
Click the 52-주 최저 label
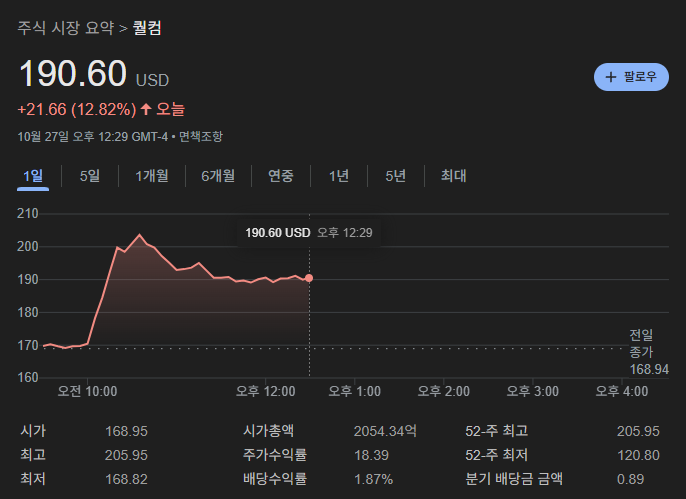click(497, 455)
